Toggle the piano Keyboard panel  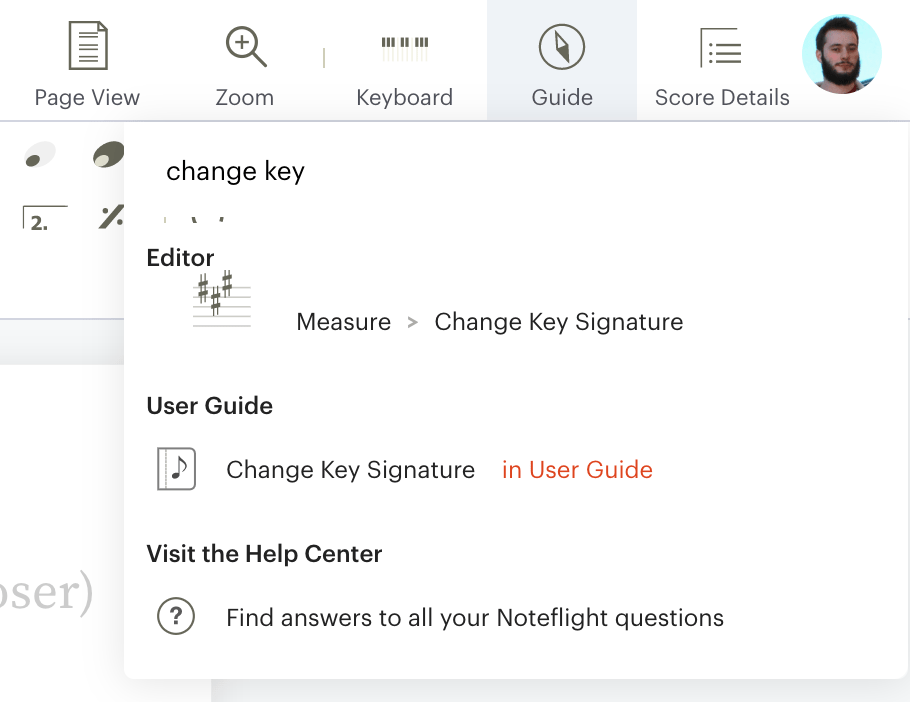click(x=404, y=60)
